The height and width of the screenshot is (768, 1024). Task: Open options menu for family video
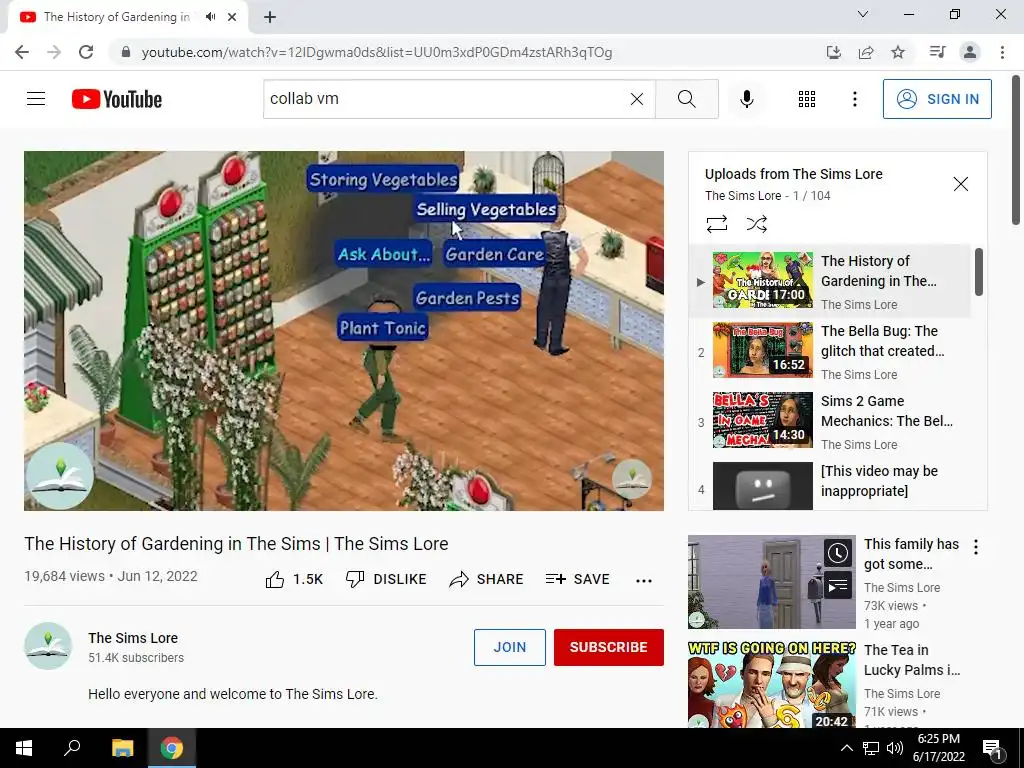[976, 547]
